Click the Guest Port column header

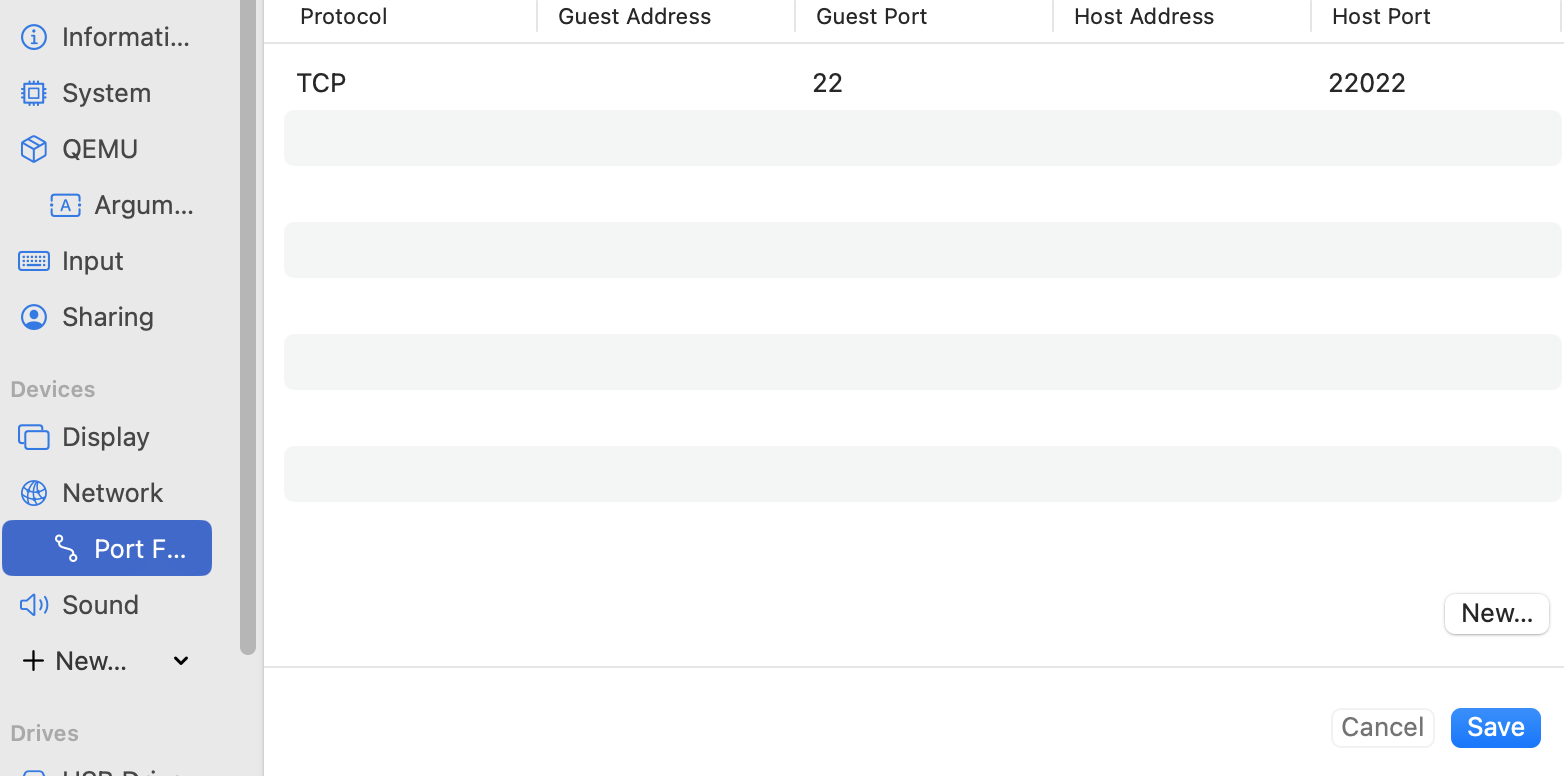(x=872, y=16)
